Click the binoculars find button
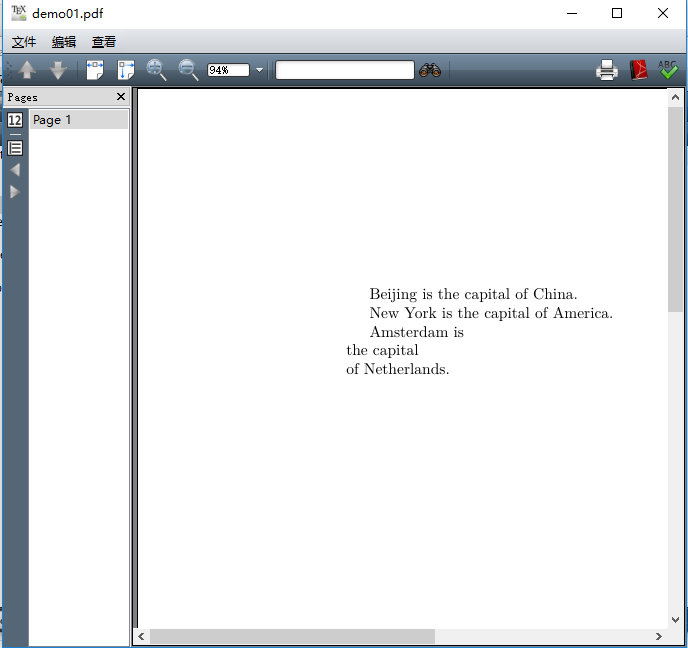688x648 pixels. (x=430, y=70)
